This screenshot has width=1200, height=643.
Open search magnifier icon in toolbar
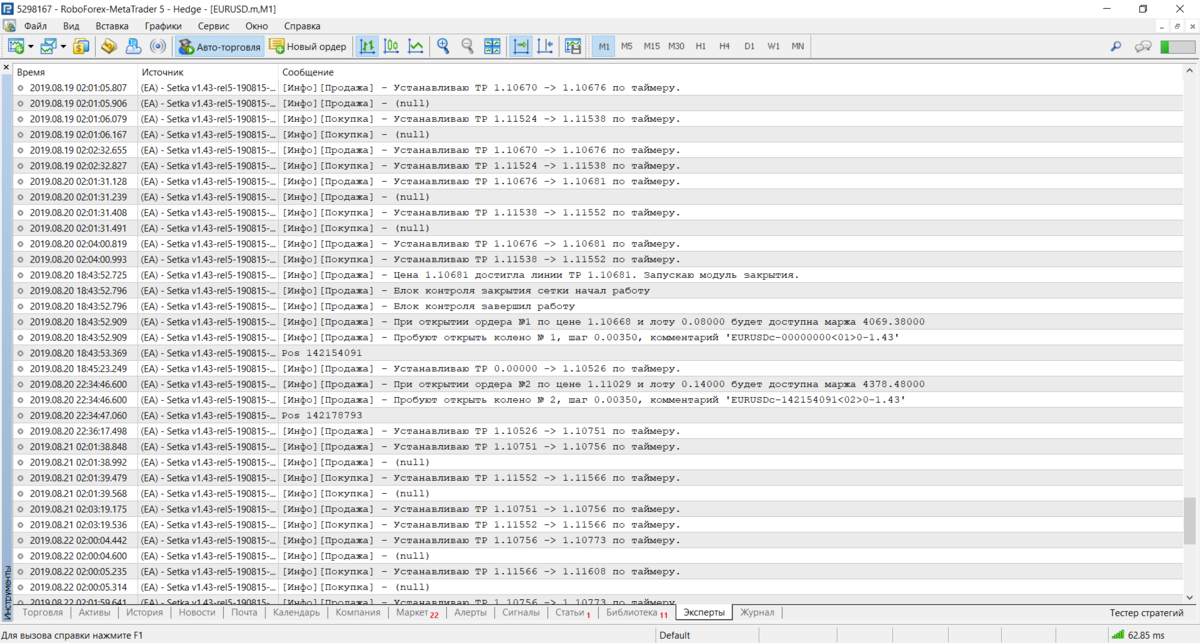[1117, 46]
